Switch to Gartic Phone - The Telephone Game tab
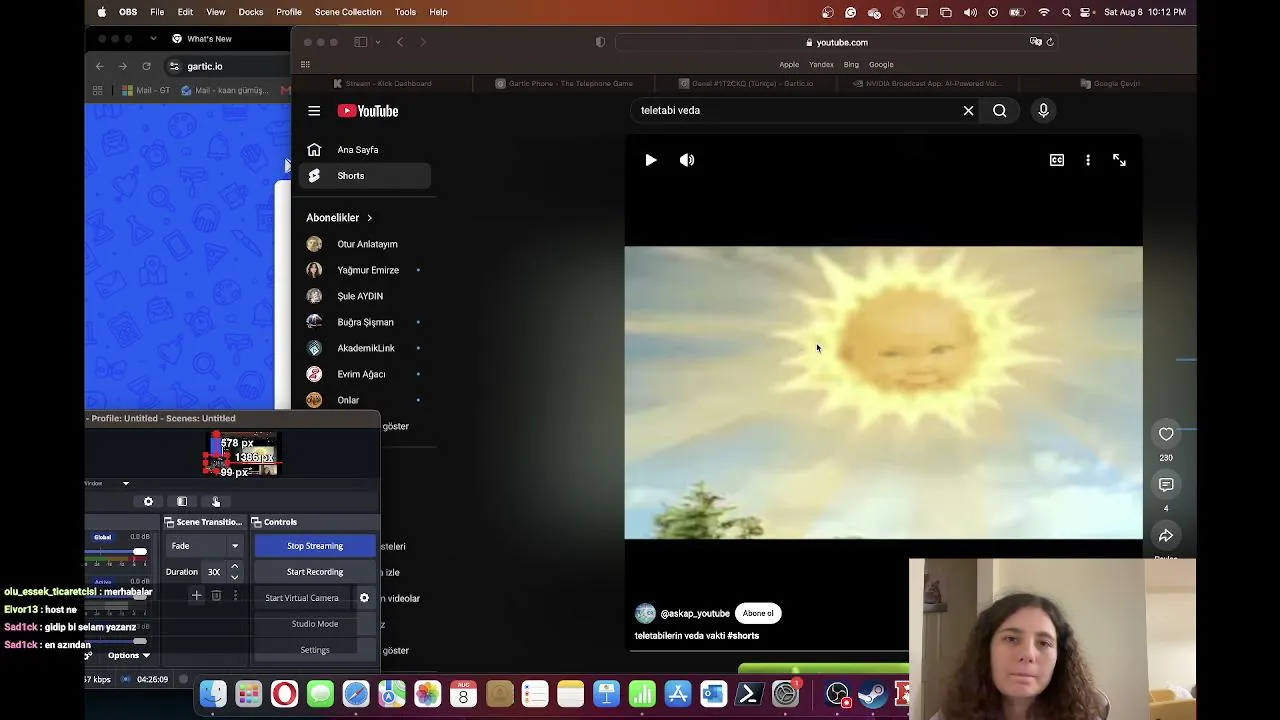The image size is (1280, 720). (x=564, y=84)
